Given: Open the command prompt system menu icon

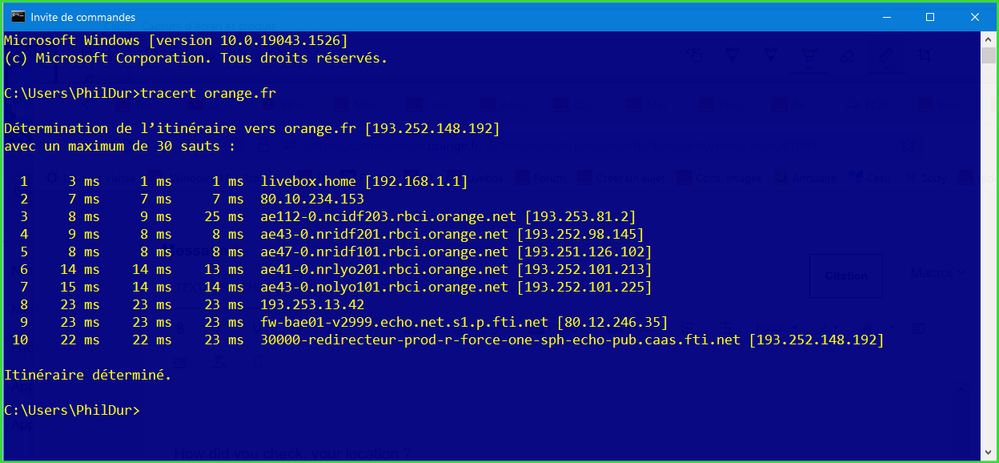Looking at the screenshot, I should pos(18,16).
